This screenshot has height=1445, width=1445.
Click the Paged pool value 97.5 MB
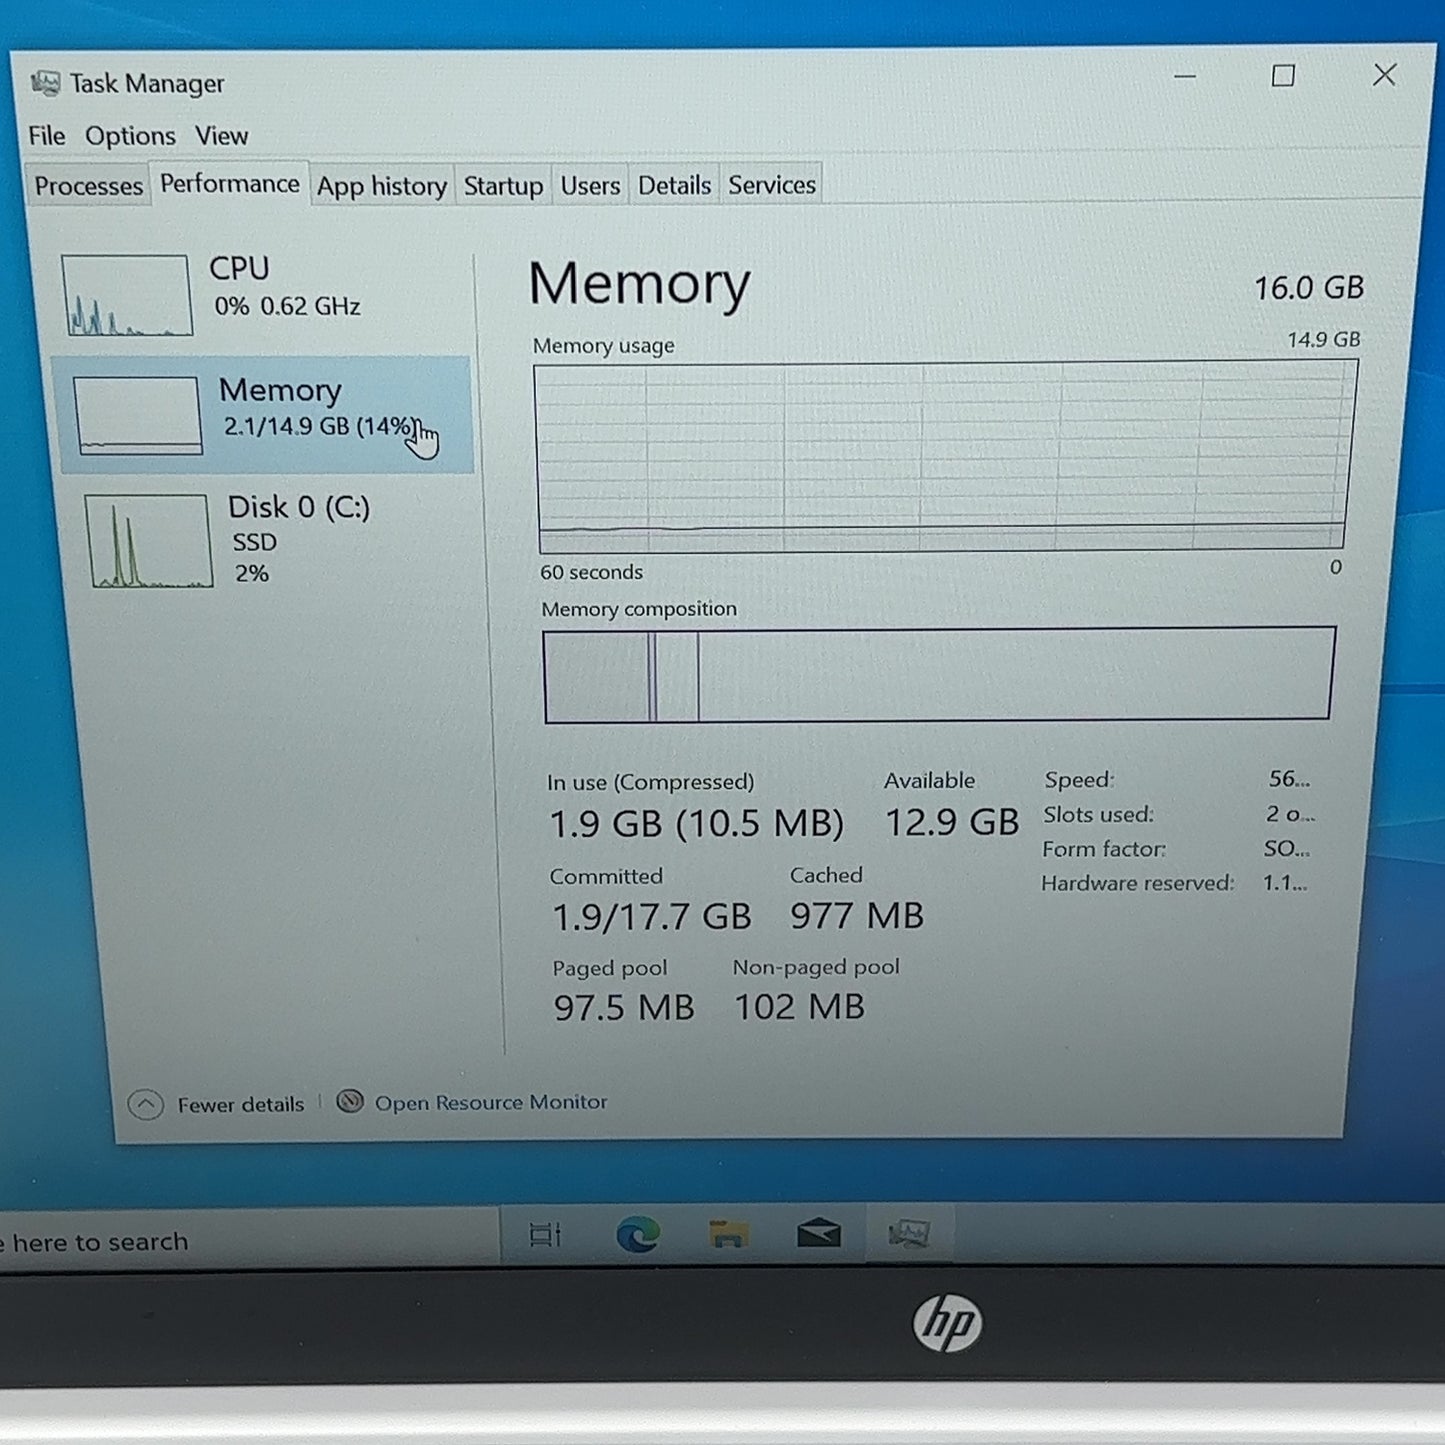(624, 1008)
